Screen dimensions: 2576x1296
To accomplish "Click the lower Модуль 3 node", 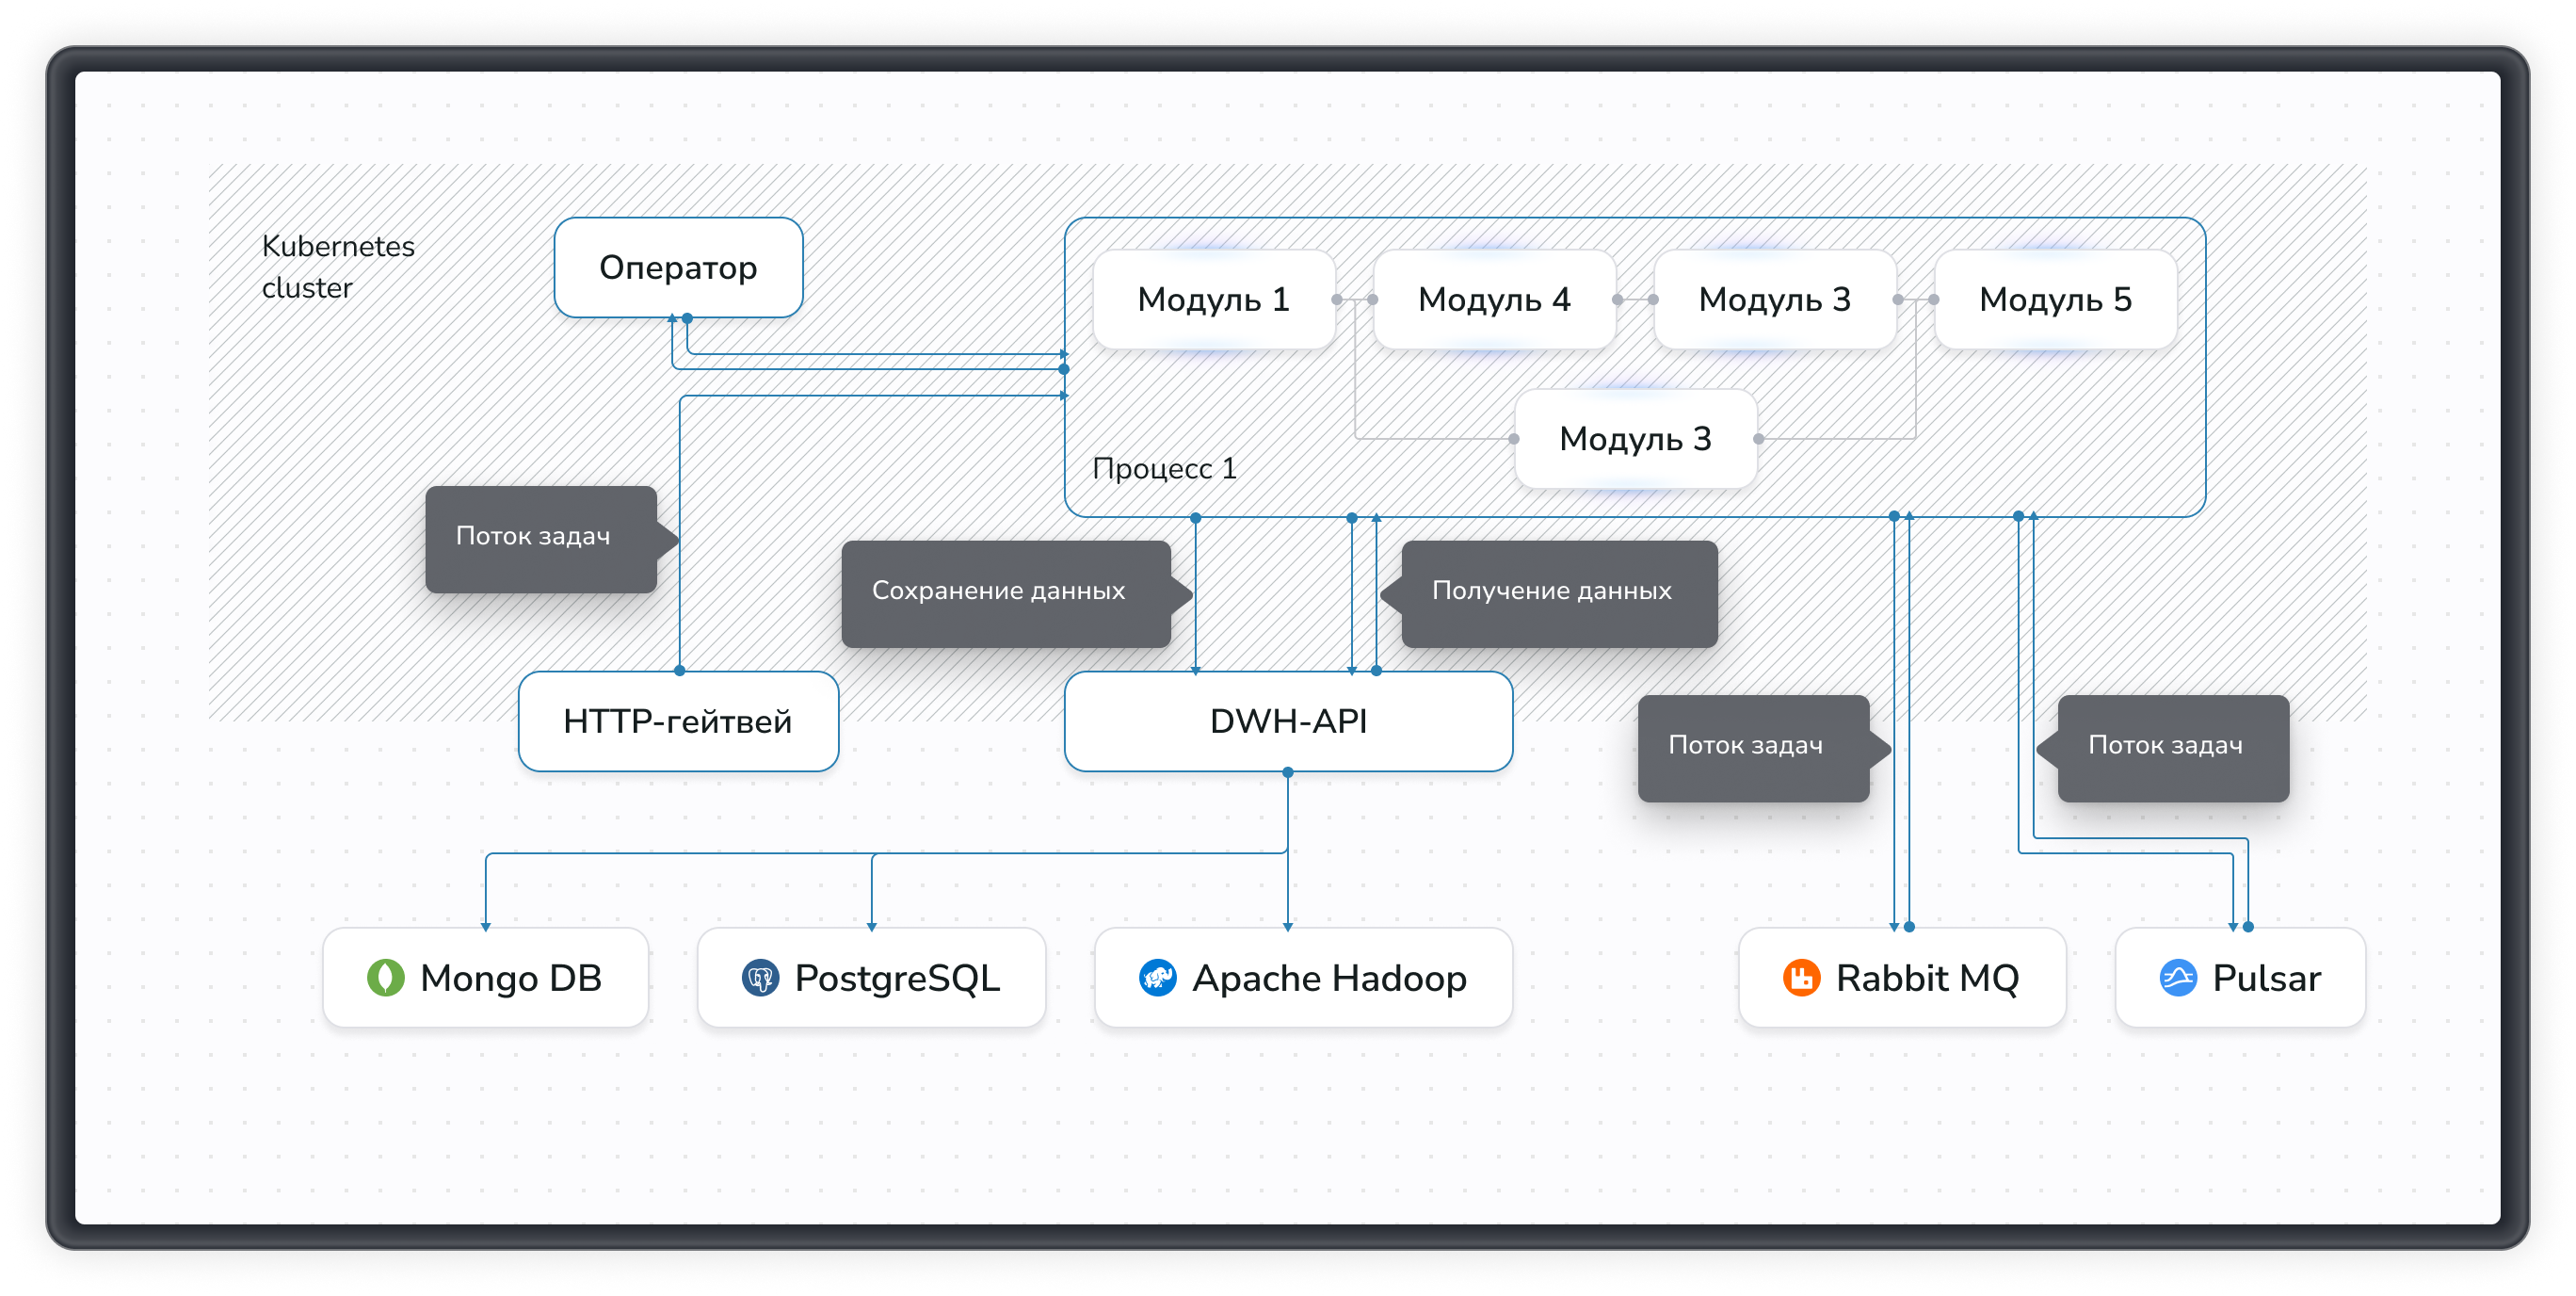I will coord(1635,439).
